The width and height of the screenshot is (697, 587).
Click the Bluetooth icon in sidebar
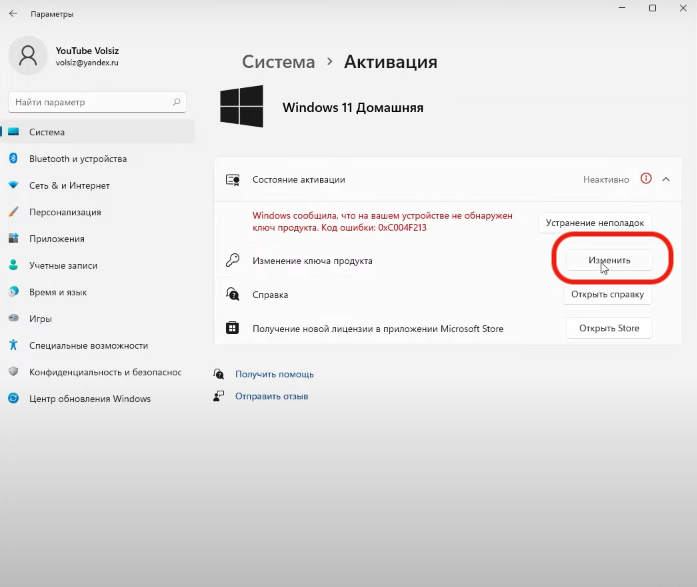tap(13, 158)
